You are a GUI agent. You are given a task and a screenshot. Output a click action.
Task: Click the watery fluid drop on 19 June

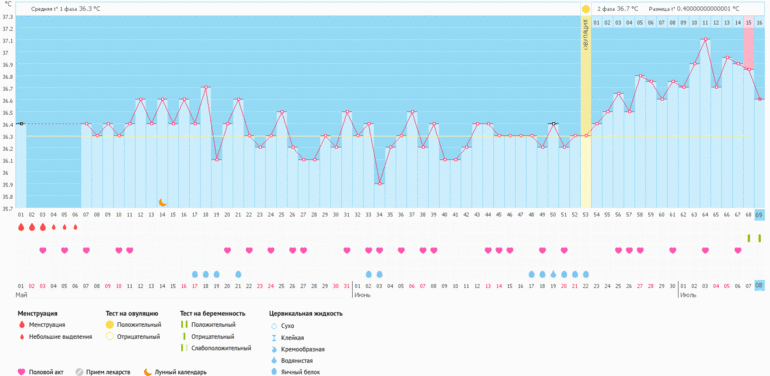tap(553, 274)
